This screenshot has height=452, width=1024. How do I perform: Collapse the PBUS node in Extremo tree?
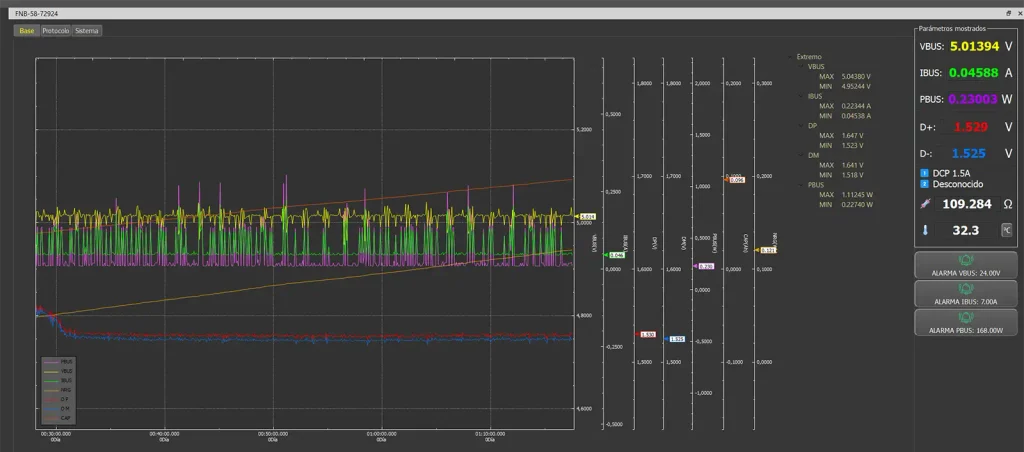click(x=801, y=185)
